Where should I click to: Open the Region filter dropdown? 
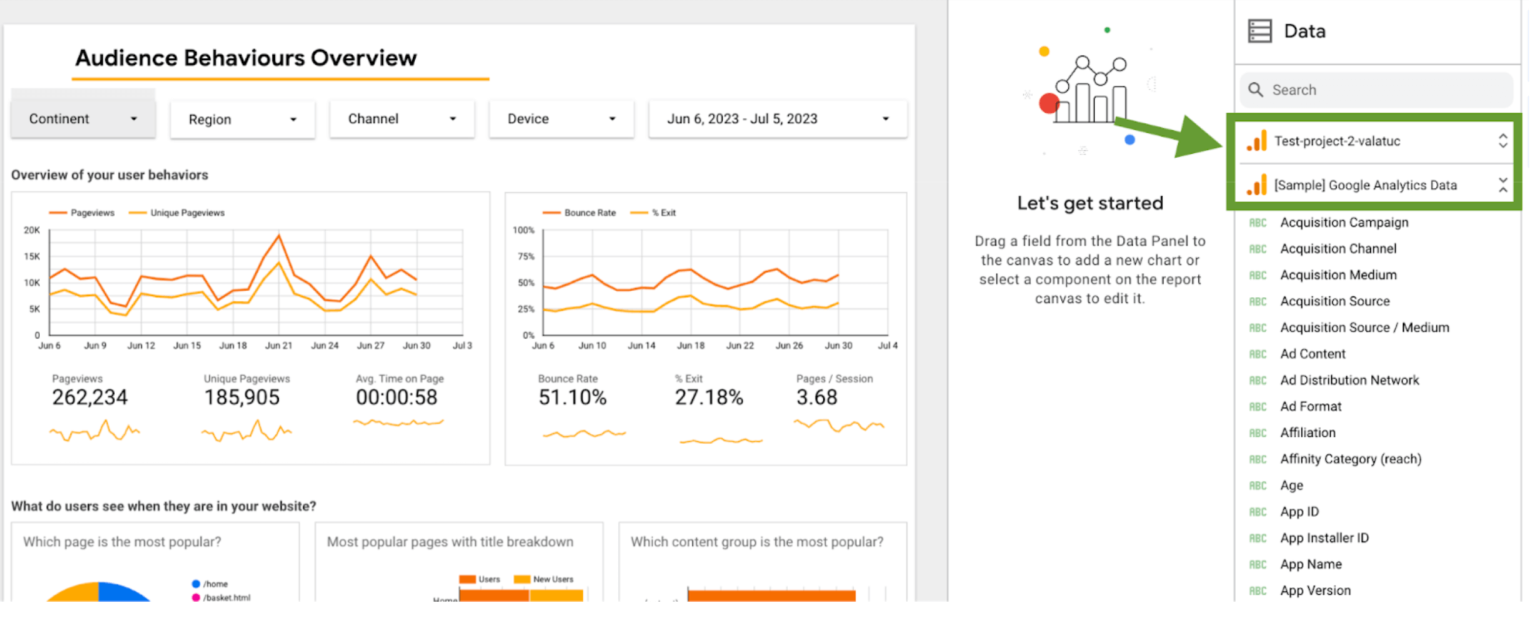(242, 119)
